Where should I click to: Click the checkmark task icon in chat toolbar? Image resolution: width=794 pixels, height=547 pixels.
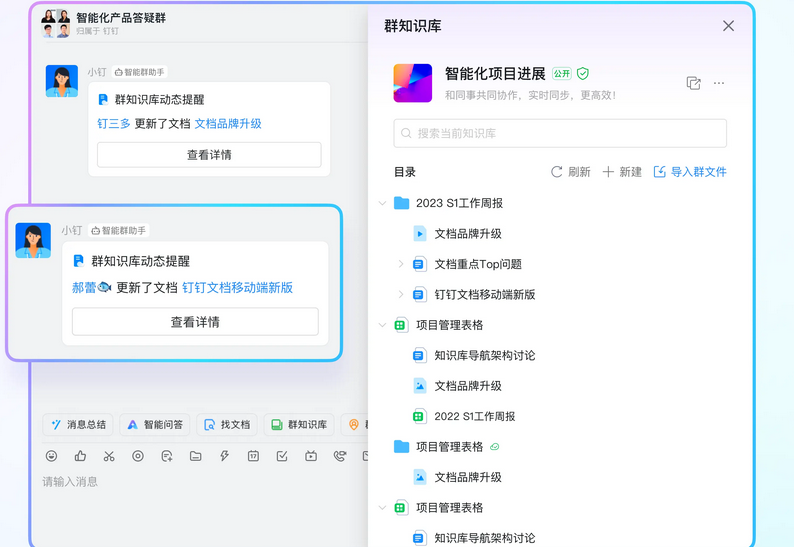tap(282, 456)
